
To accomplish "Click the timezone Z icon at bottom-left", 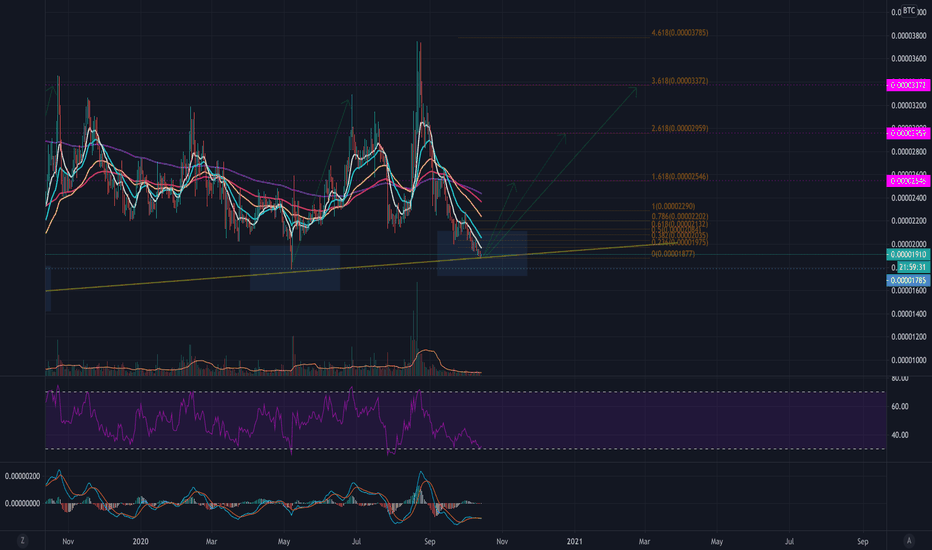I will tap(23, 540).
